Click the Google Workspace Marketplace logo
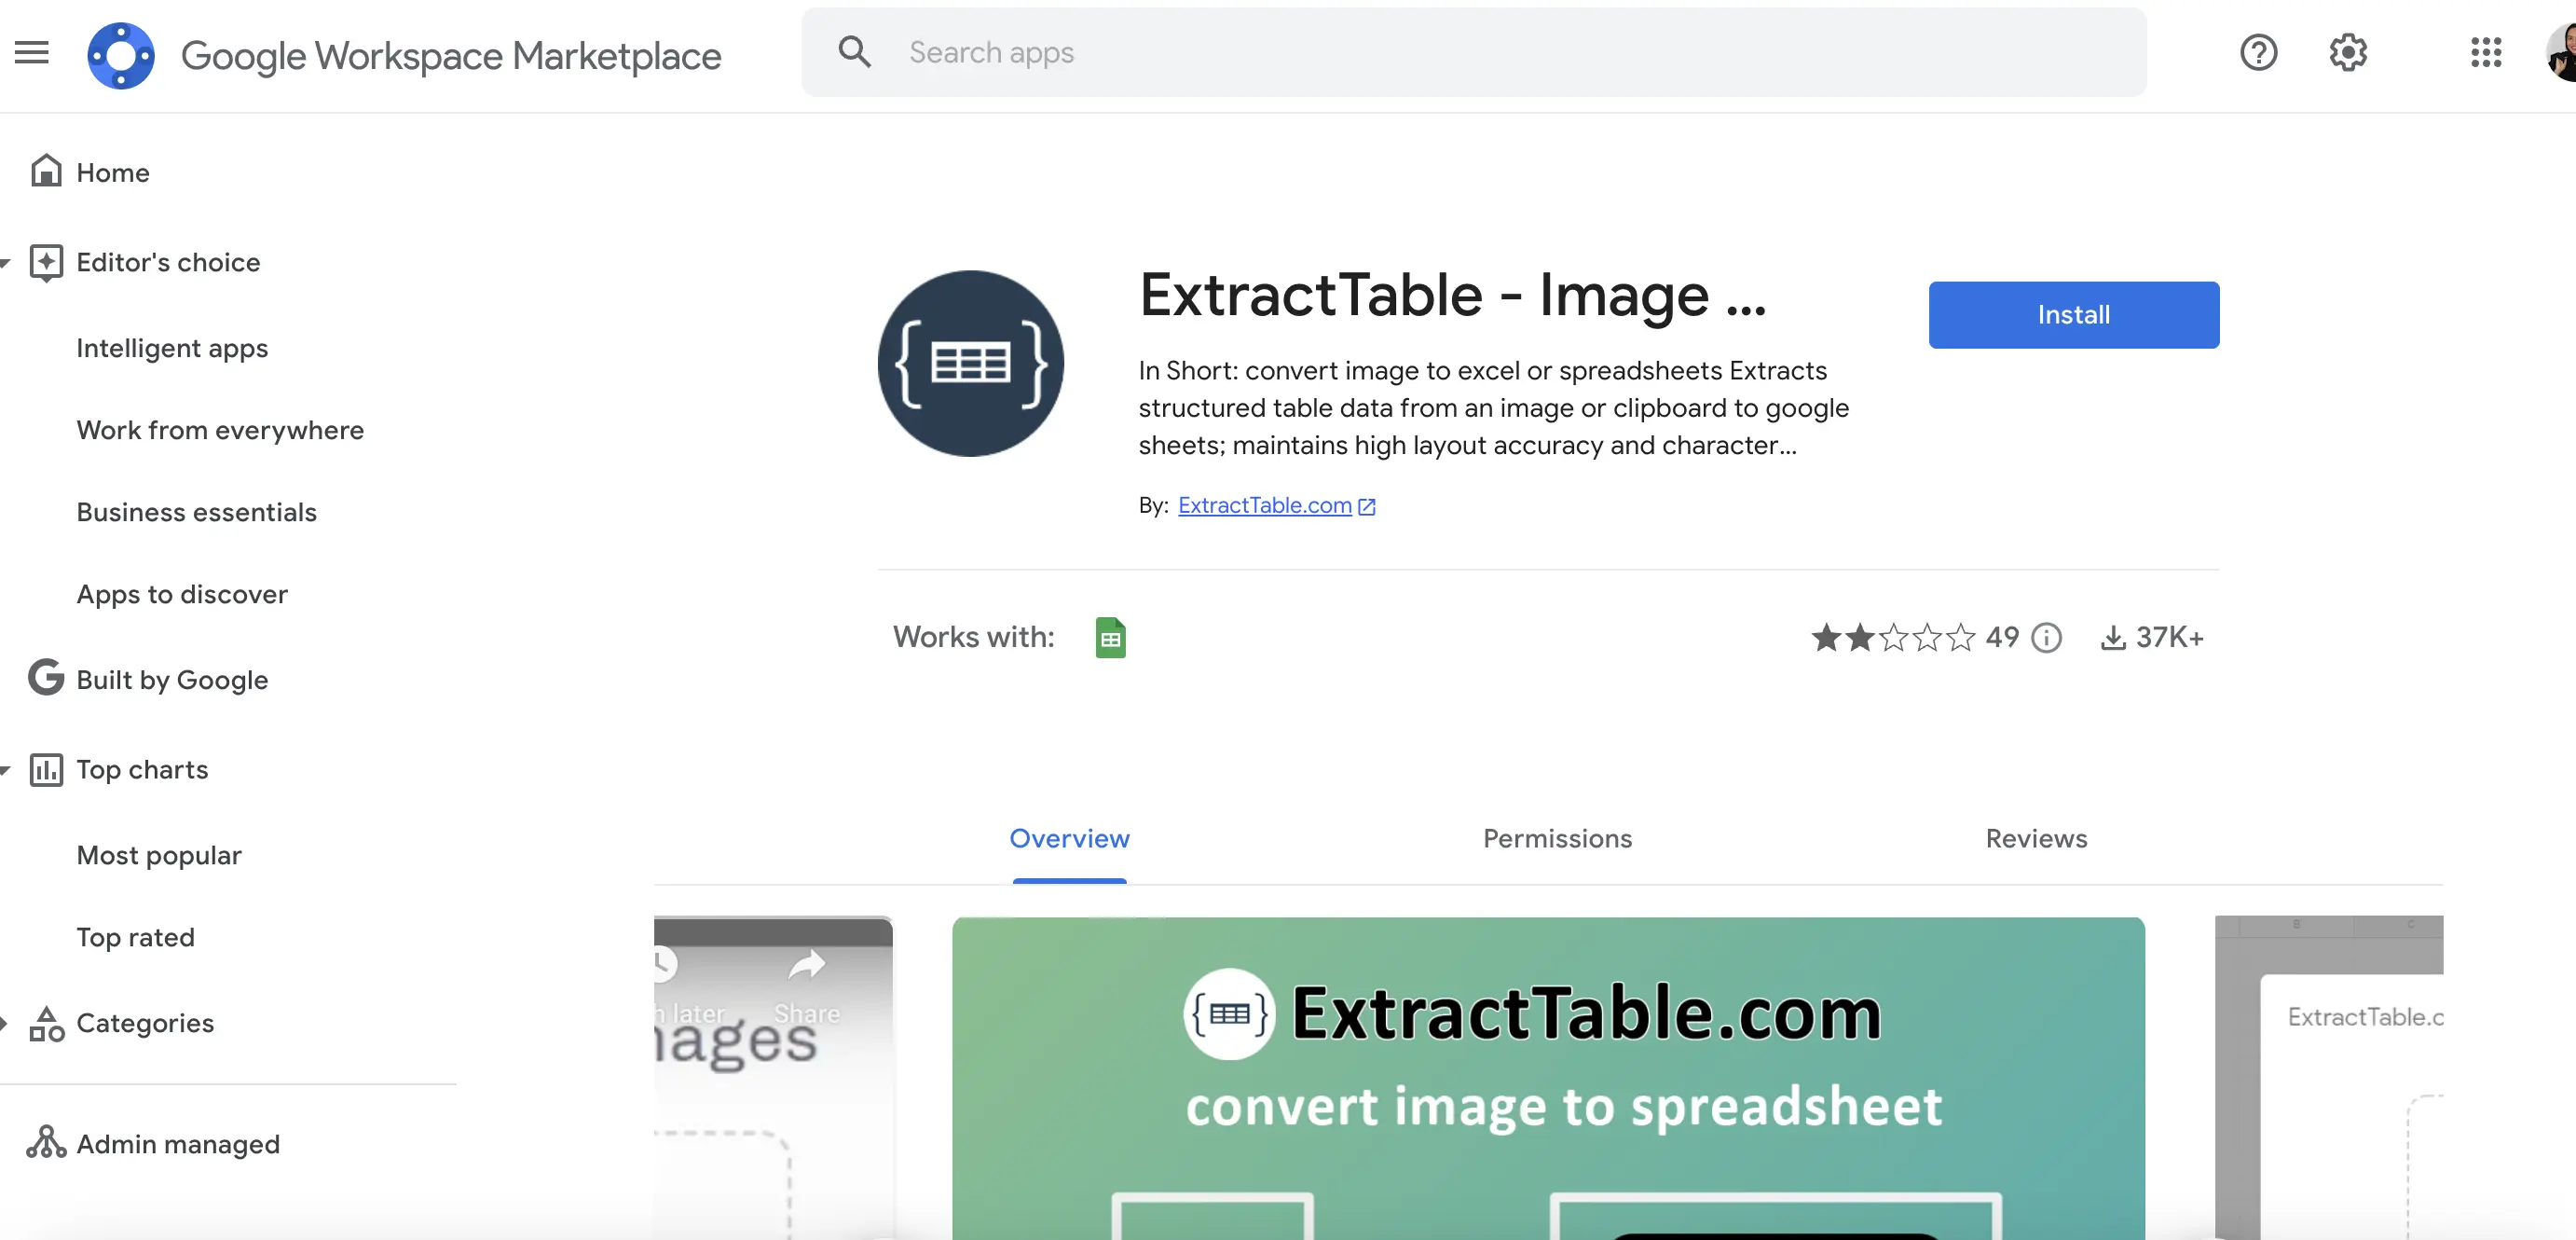This screenshot has height=1240, width=2576. click(121, 55)
